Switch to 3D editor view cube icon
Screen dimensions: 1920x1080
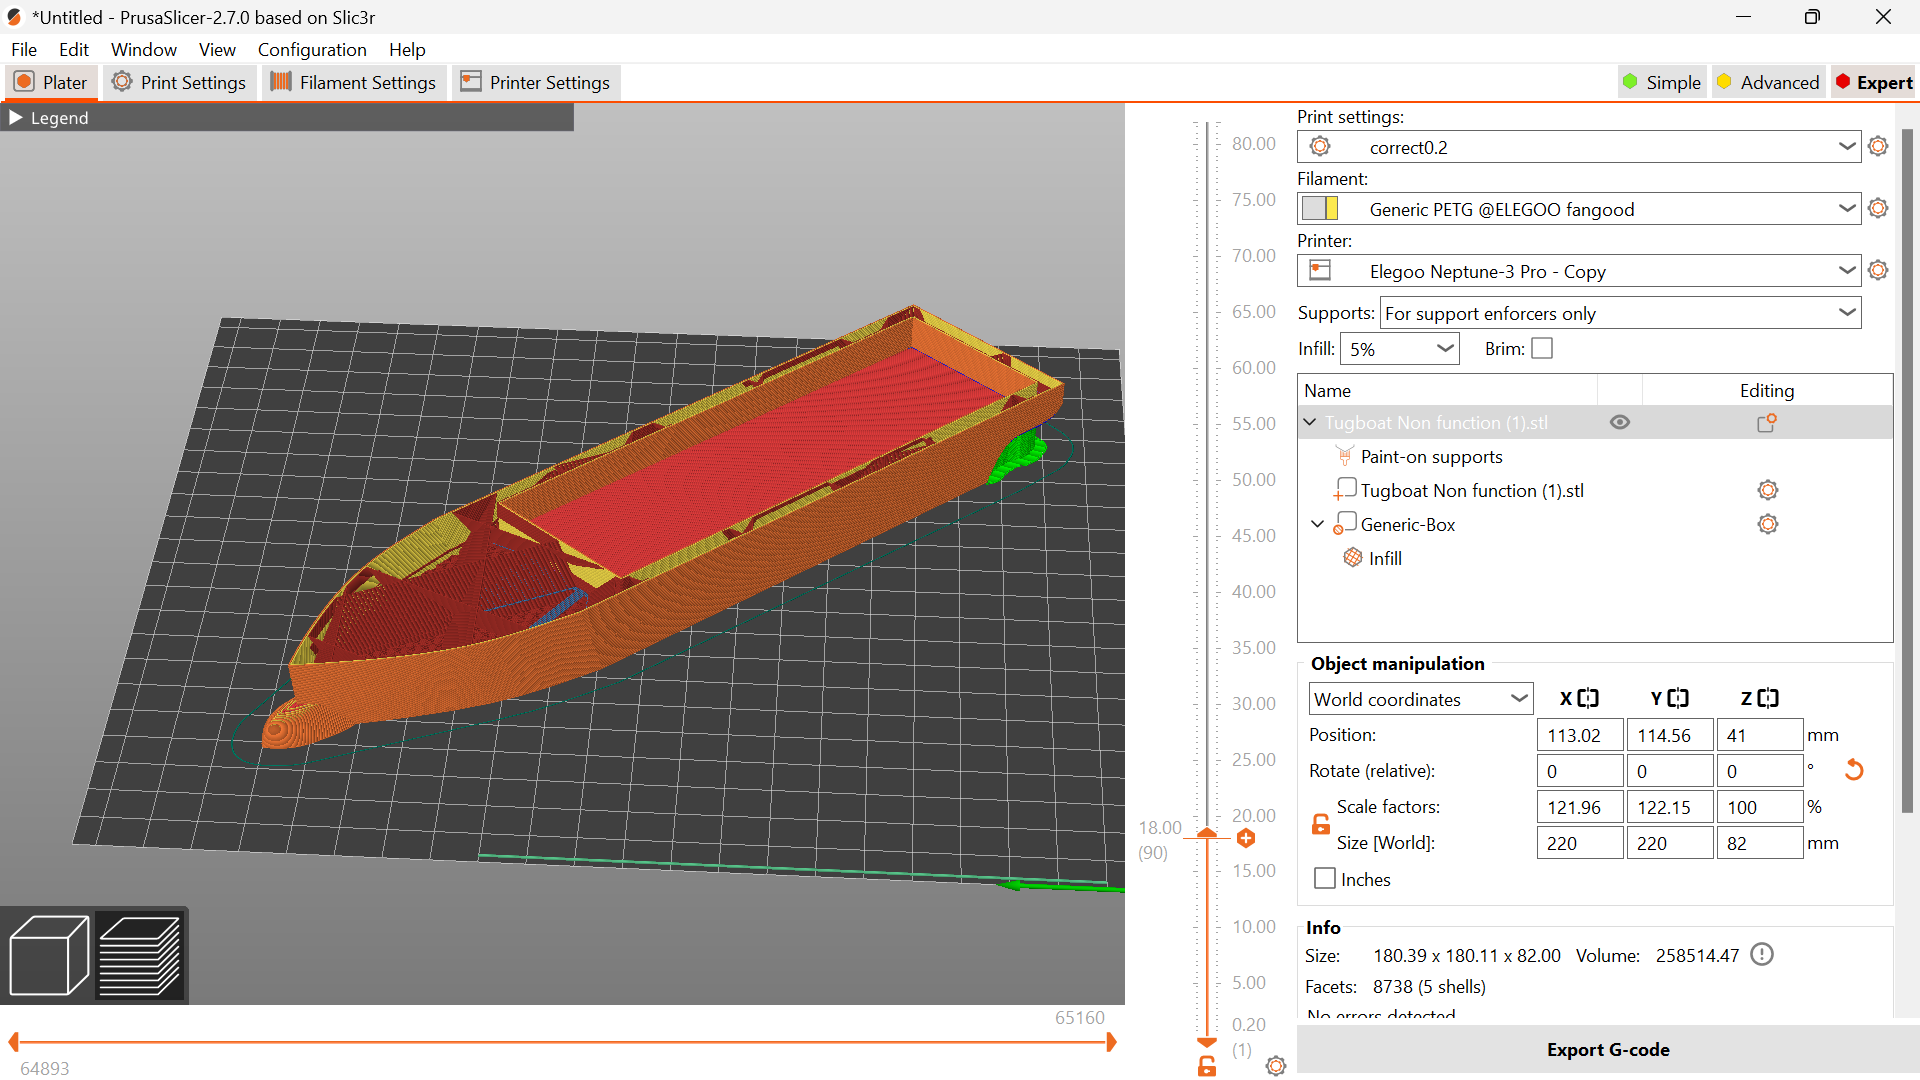pos(47,954)
